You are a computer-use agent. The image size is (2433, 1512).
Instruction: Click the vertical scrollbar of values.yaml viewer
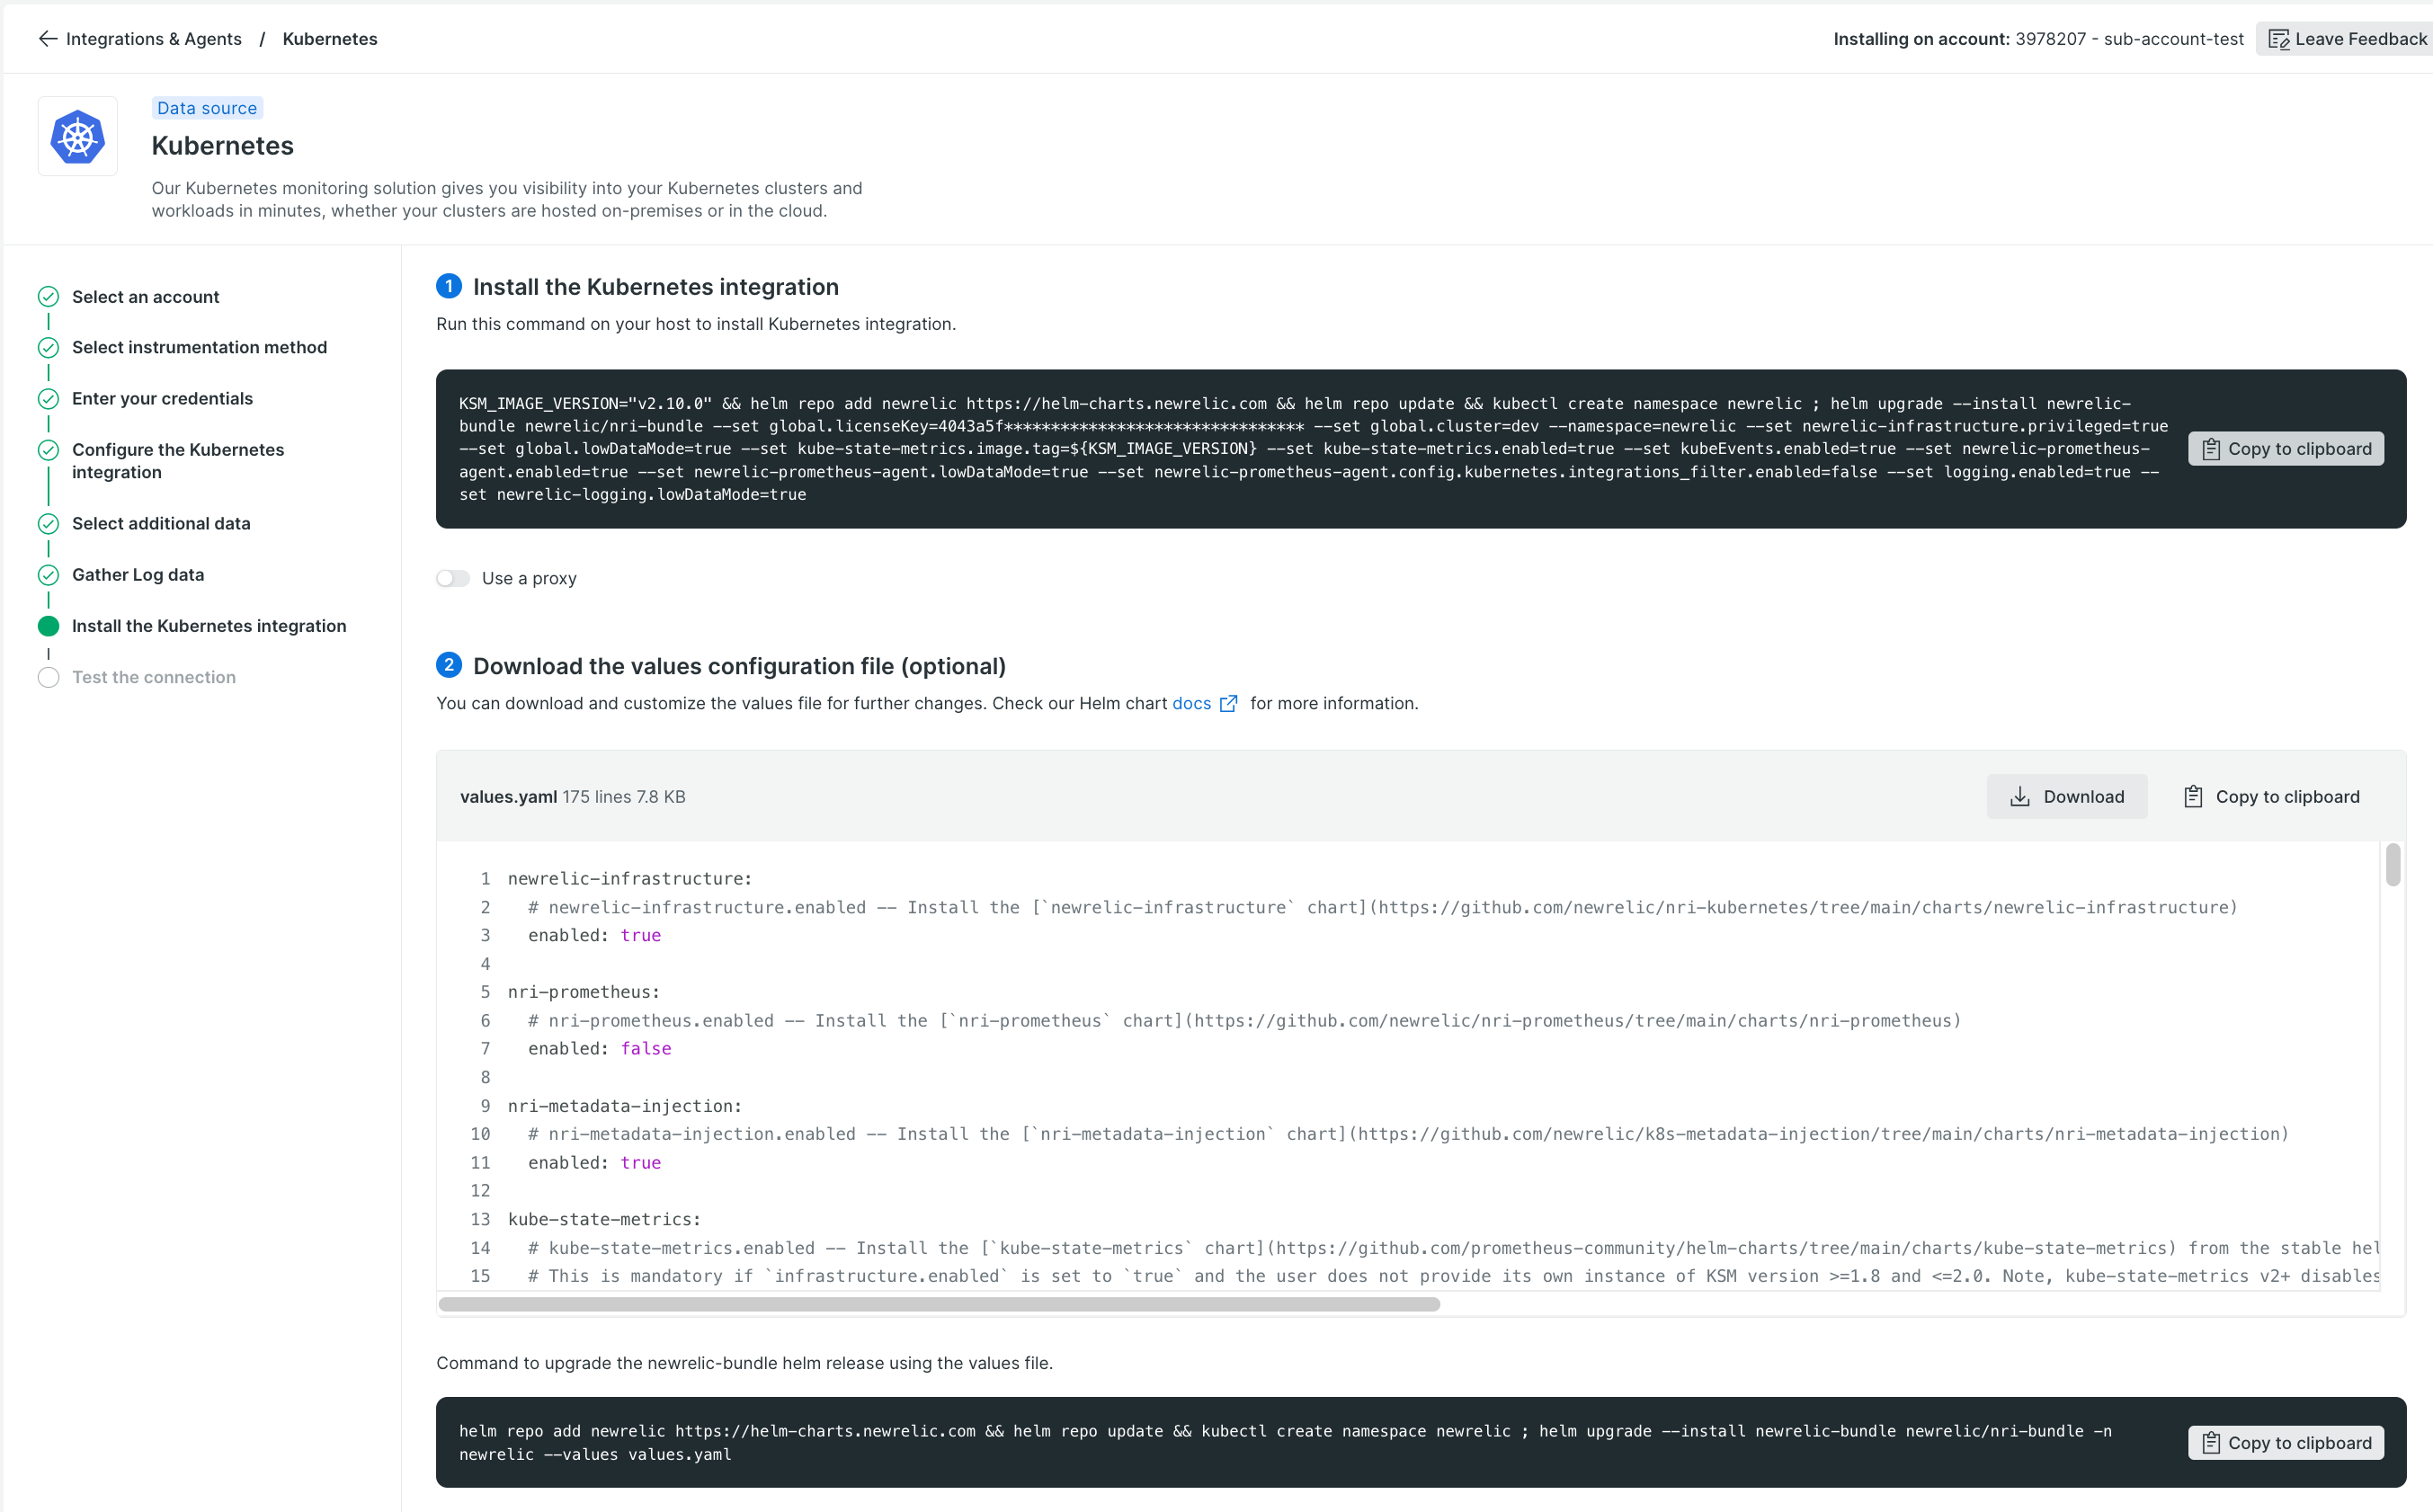point(2393,865)
